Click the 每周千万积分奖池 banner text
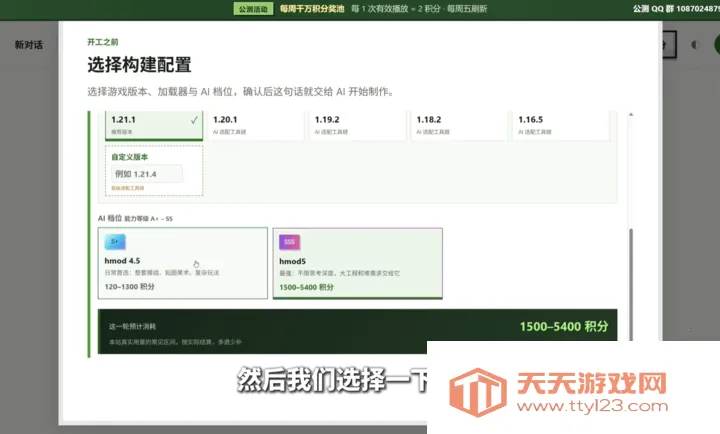The height and width of the screenshot is (434, 720). click(312, 9)
